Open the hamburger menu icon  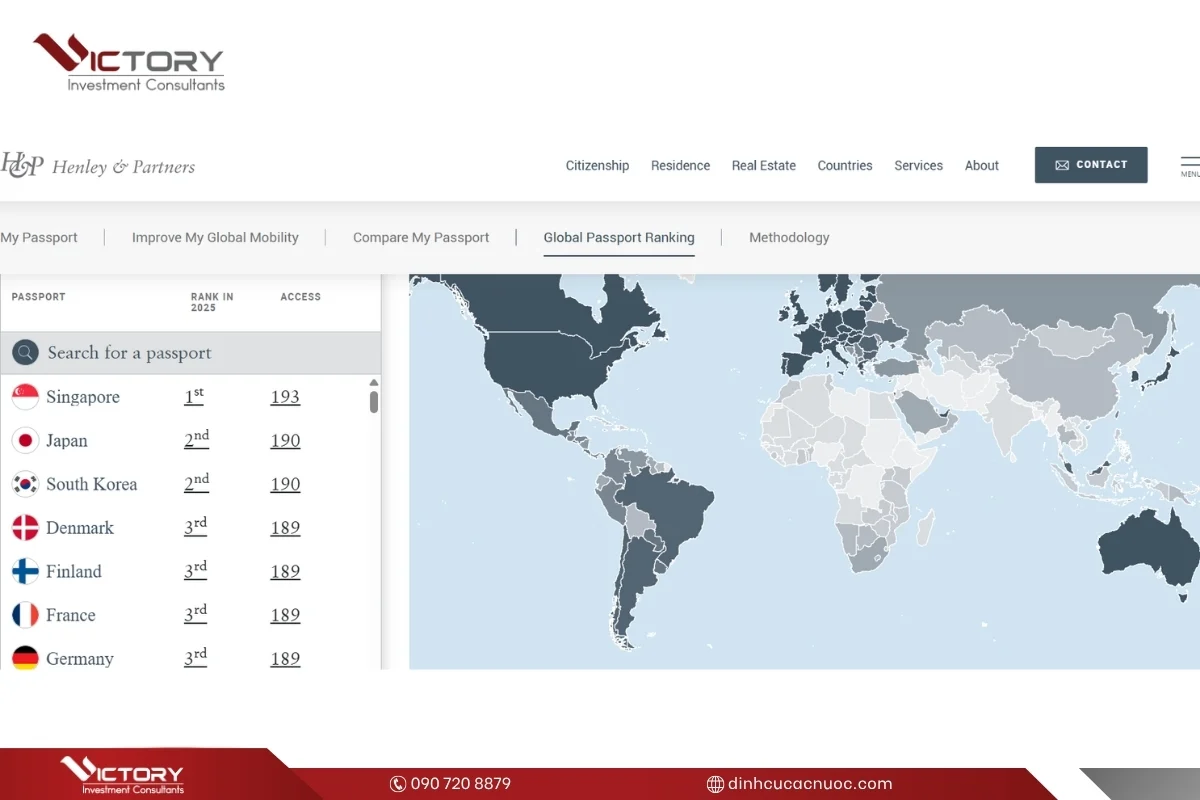pos(1190,164)
